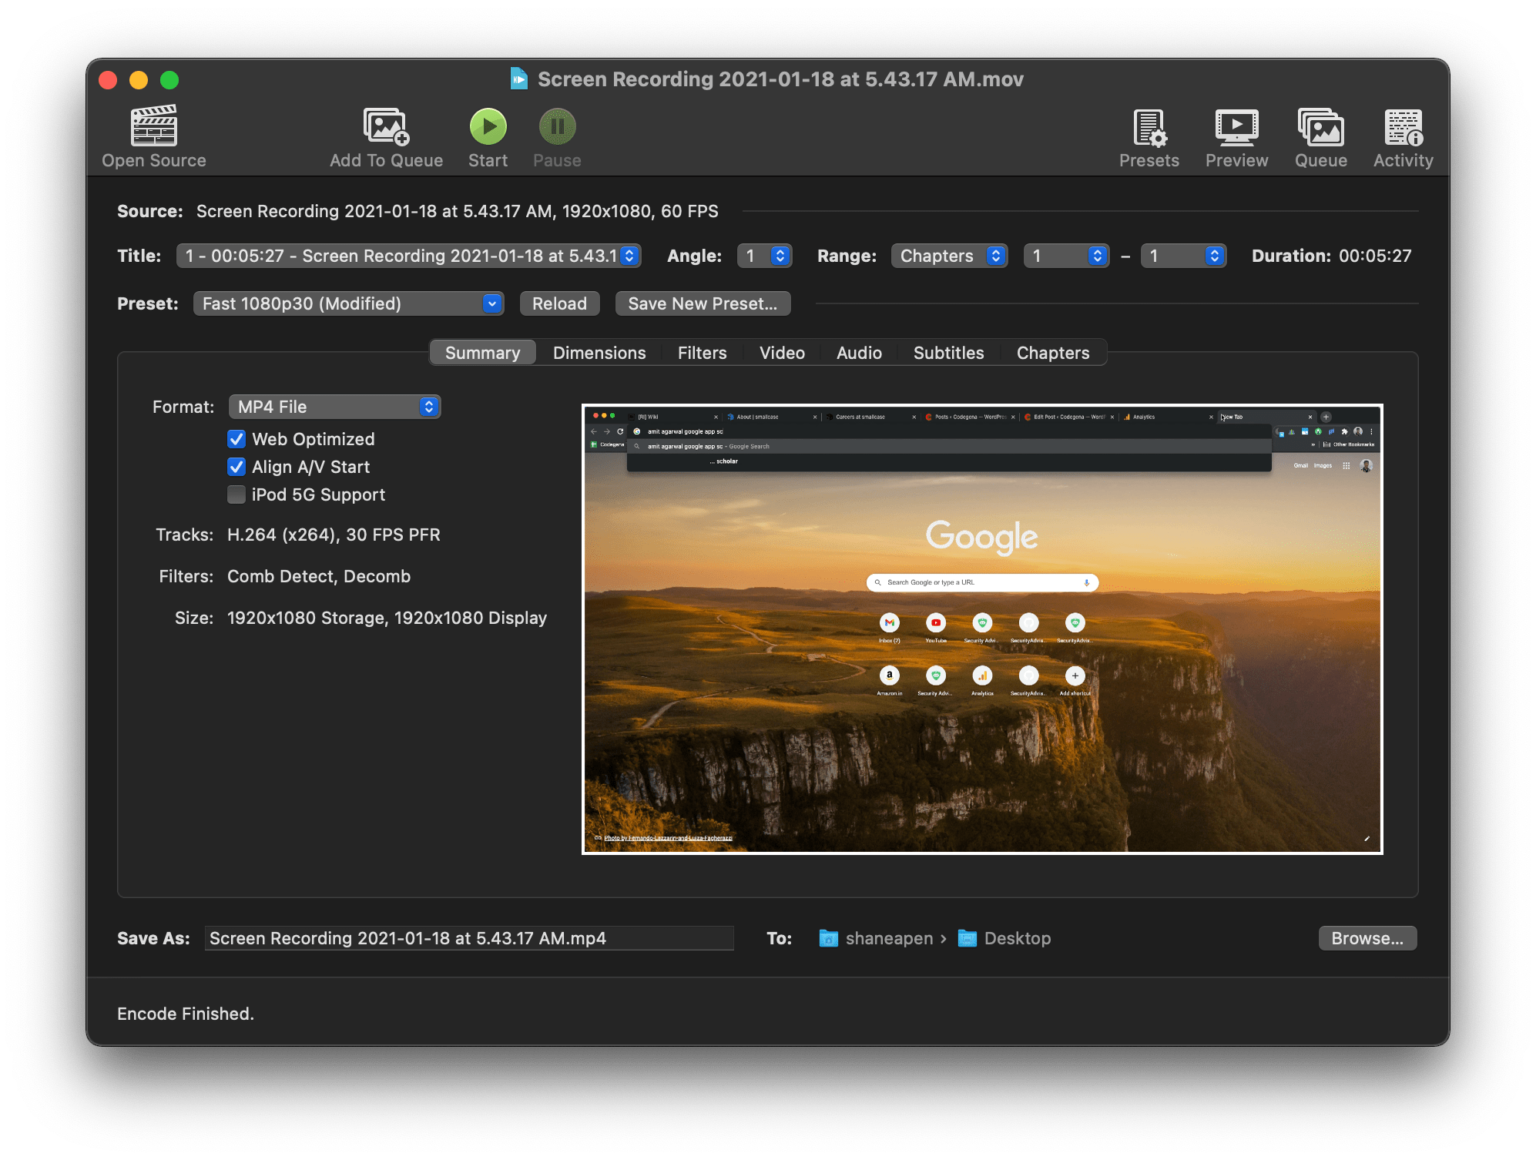Minimize the window with the yellow button

pyautogui.click(x=139, y=80)
